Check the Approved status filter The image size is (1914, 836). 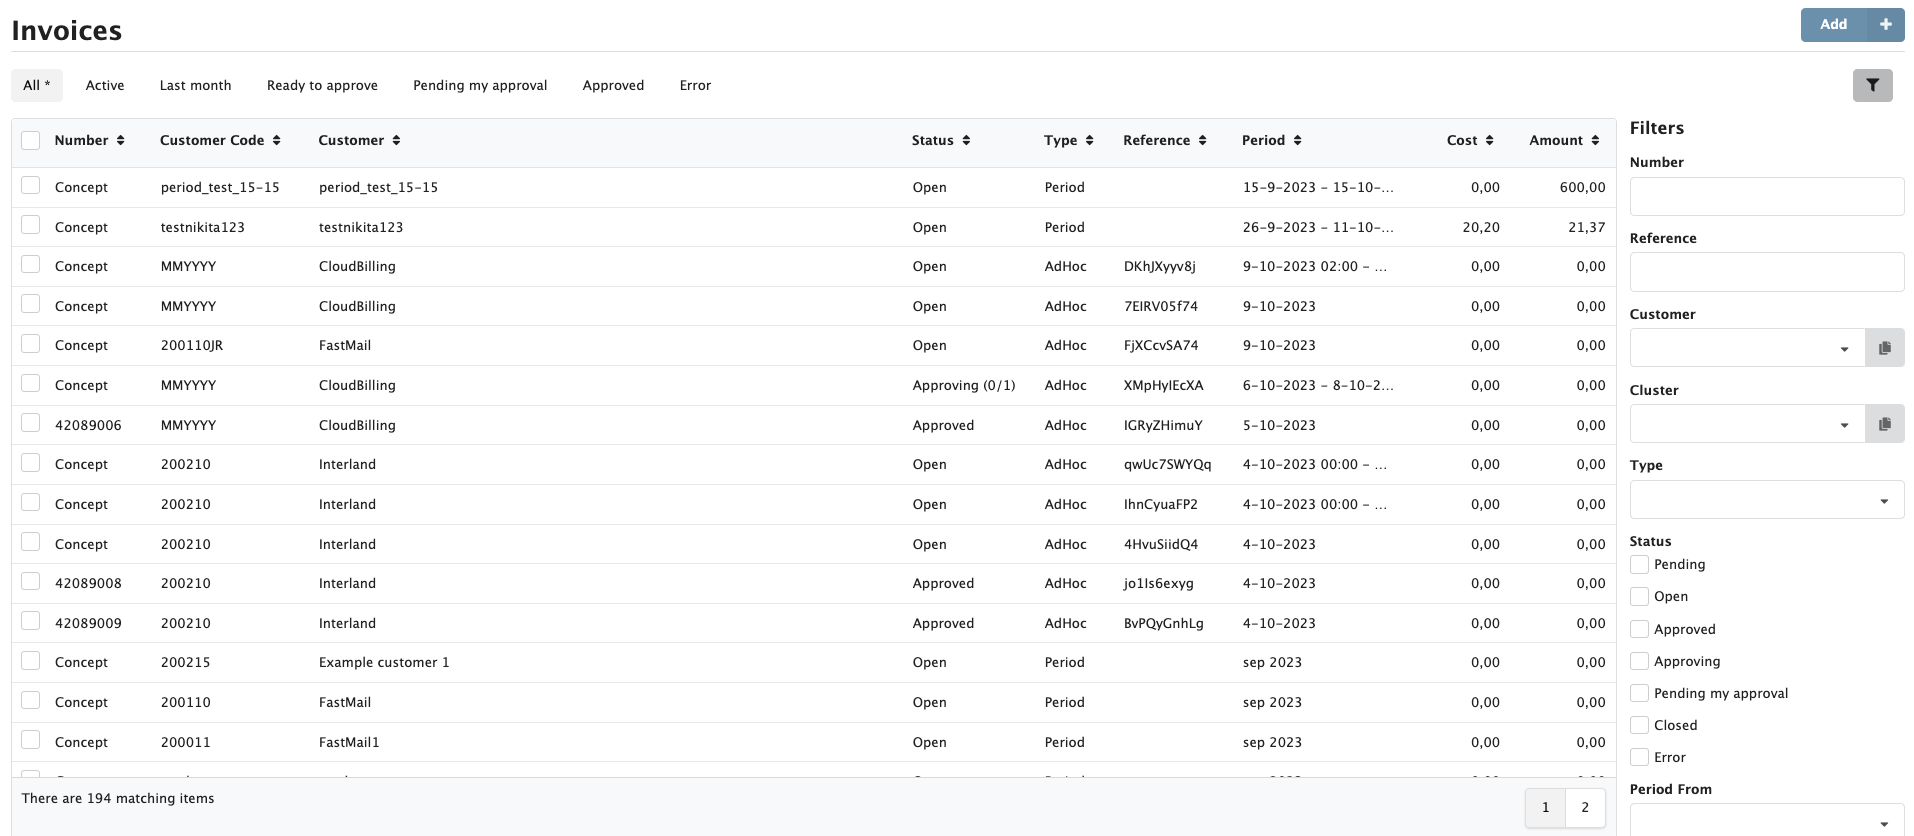(x=1639, y=629)
